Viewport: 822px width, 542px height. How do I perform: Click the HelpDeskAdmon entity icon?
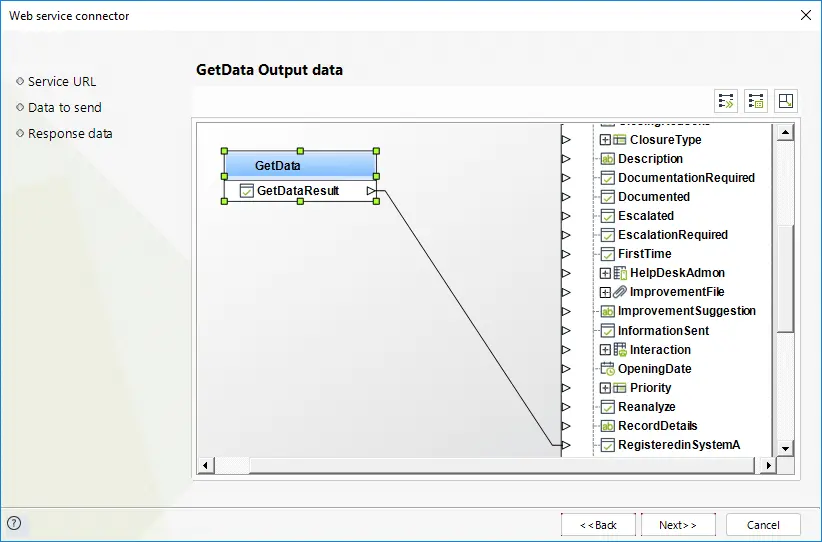tap(620, 273)
